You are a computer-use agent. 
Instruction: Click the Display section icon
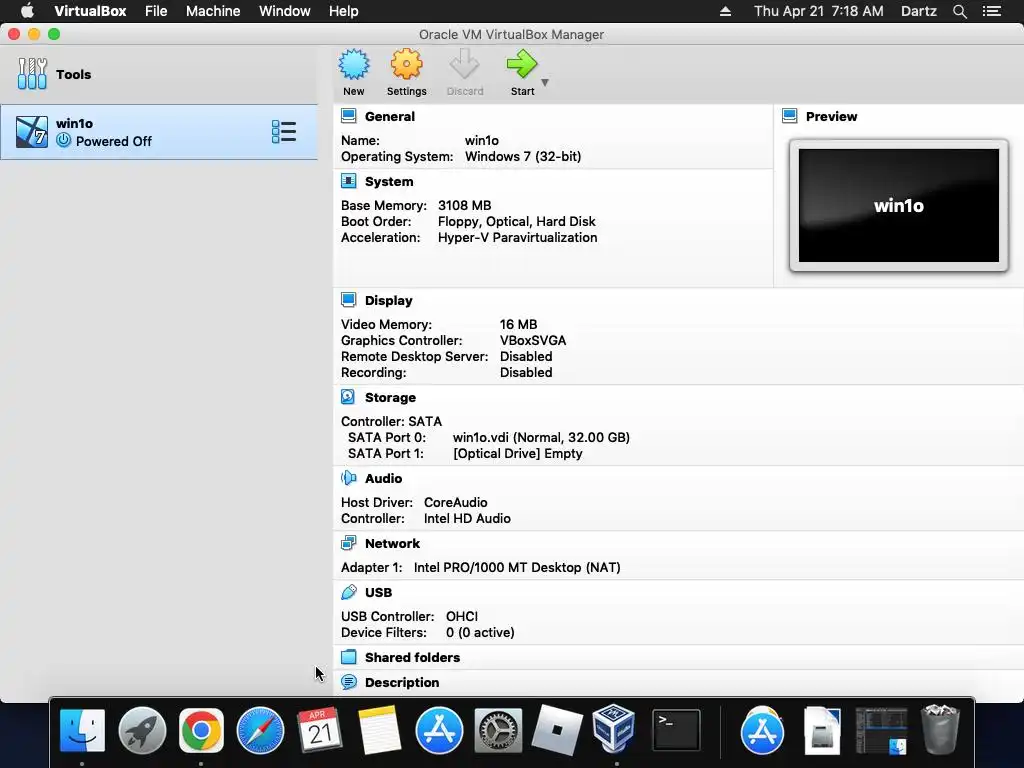click(x=349, y=300)
